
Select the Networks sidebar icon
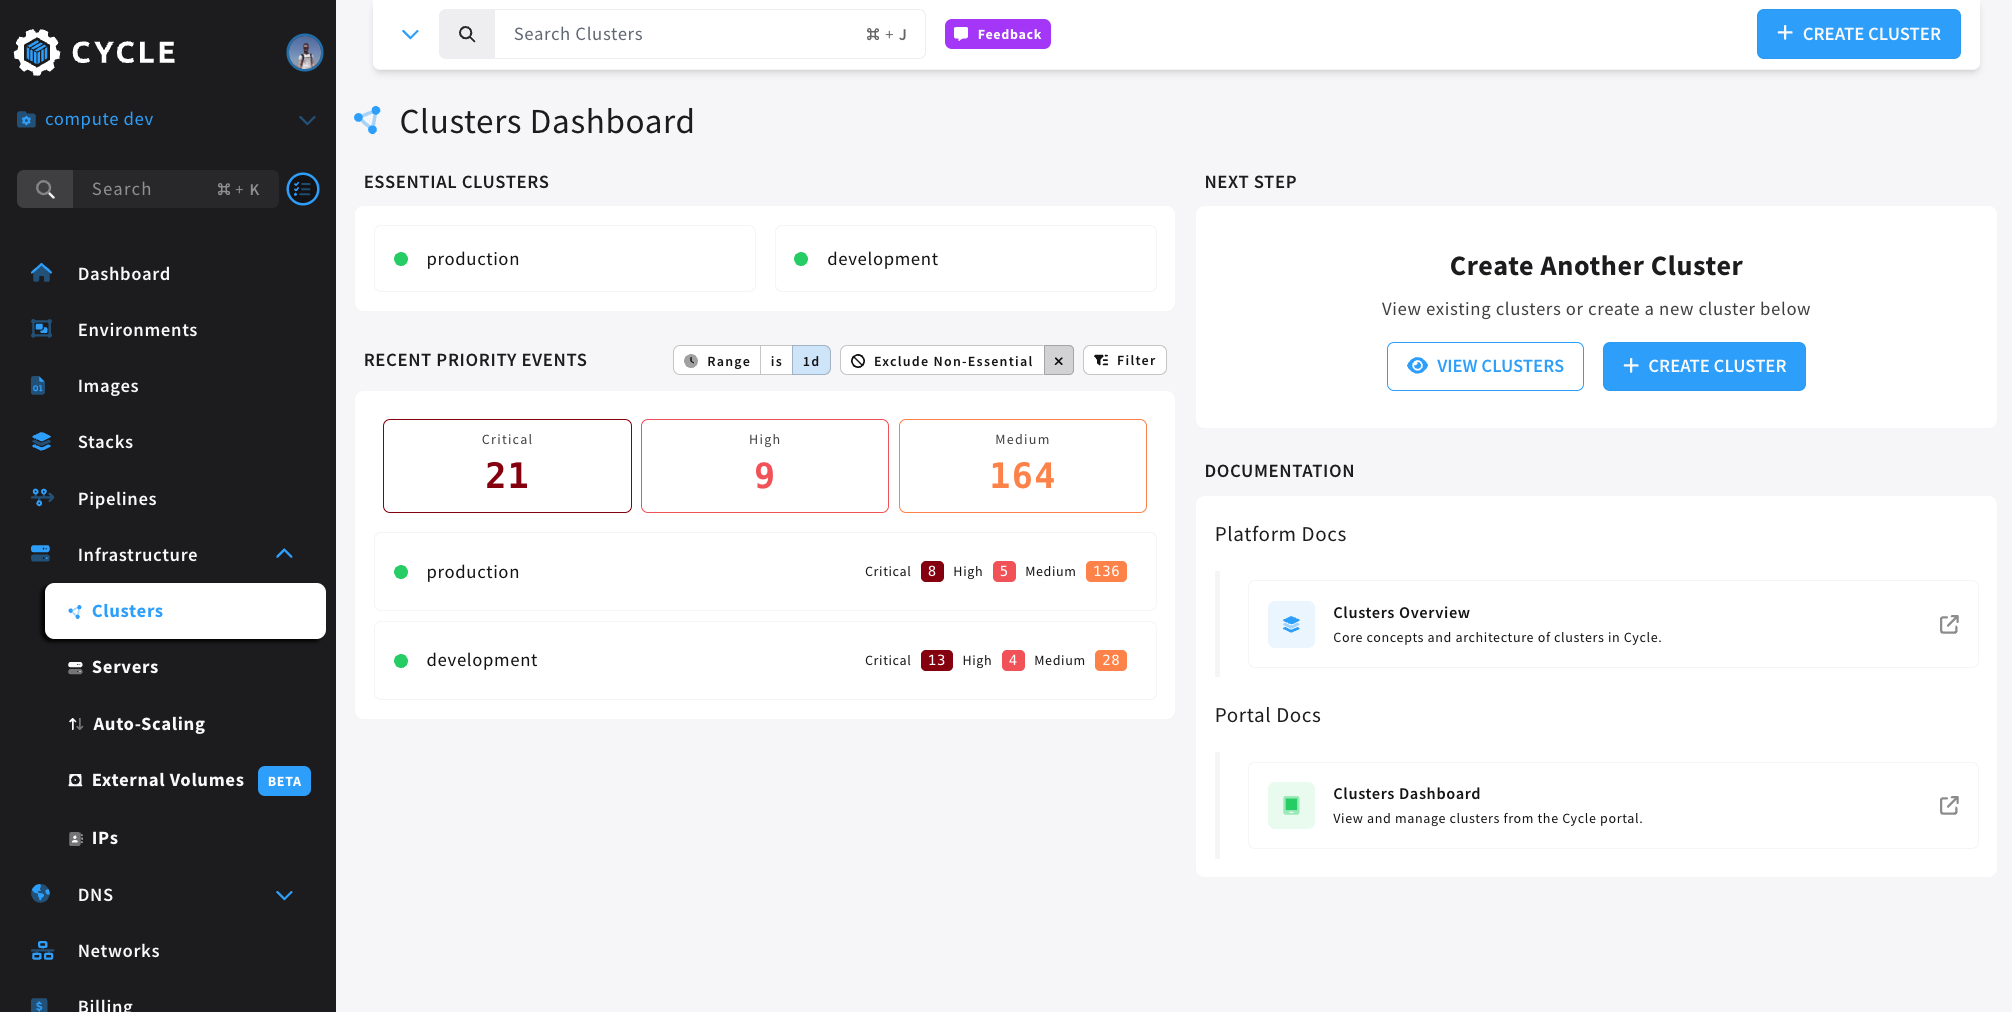[41, 950]
